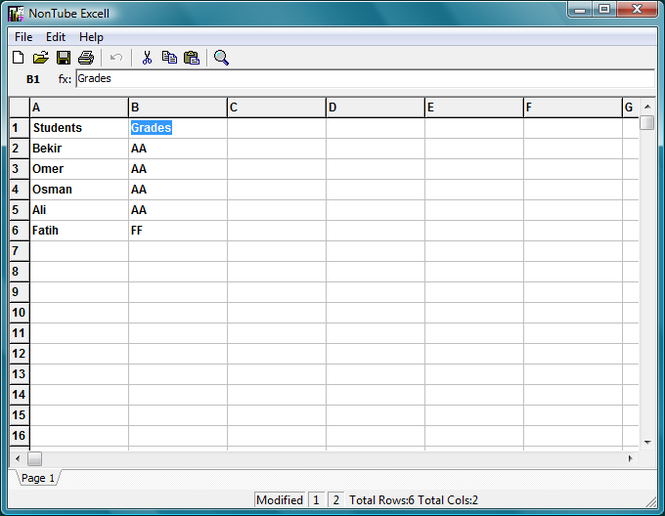
Task: Click the horizontal scrollbar thumb
Action: click(35, 458)
